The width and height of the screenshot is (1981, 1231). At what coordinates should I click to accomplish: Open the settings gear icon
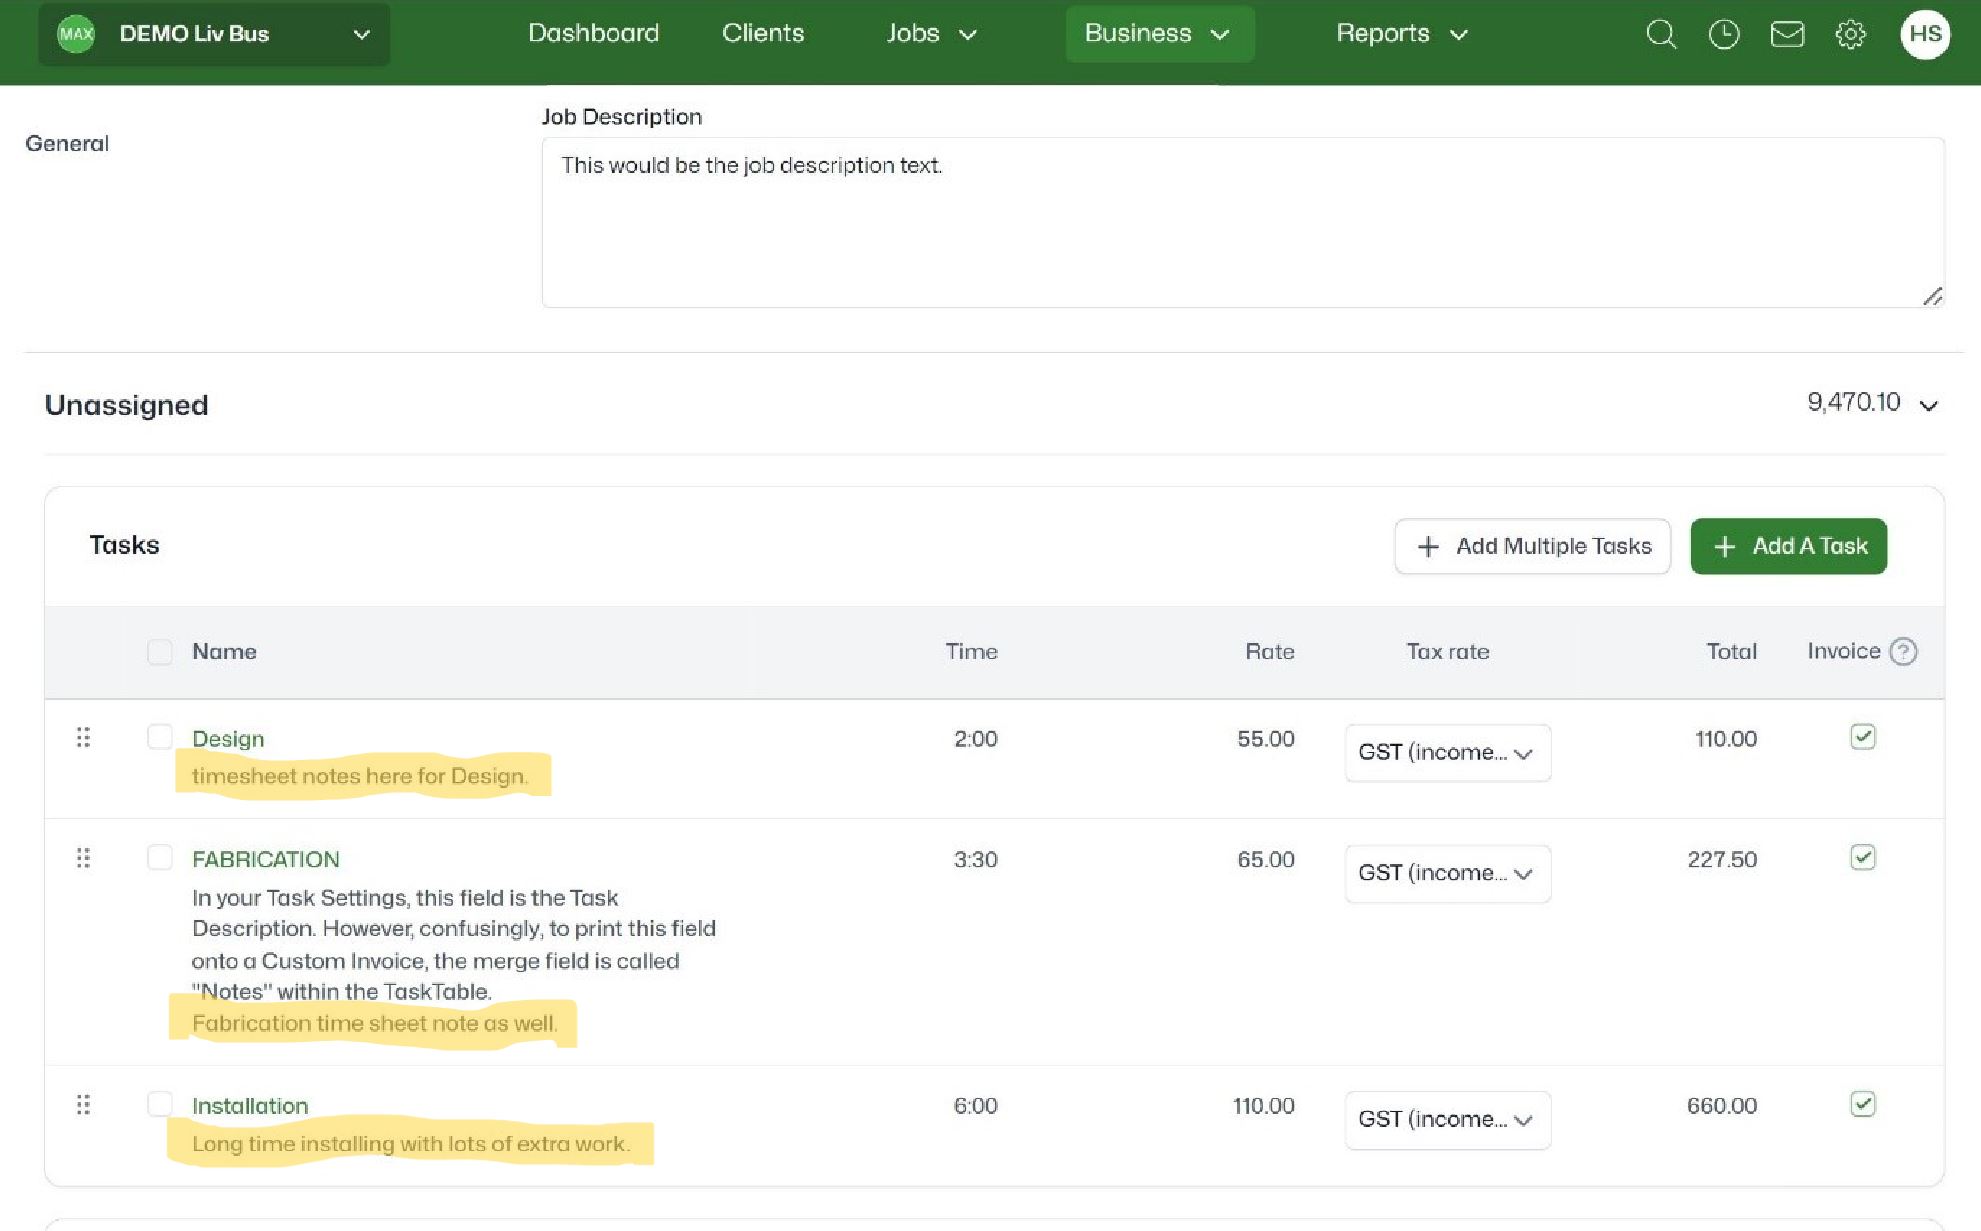click(1850, 34)
